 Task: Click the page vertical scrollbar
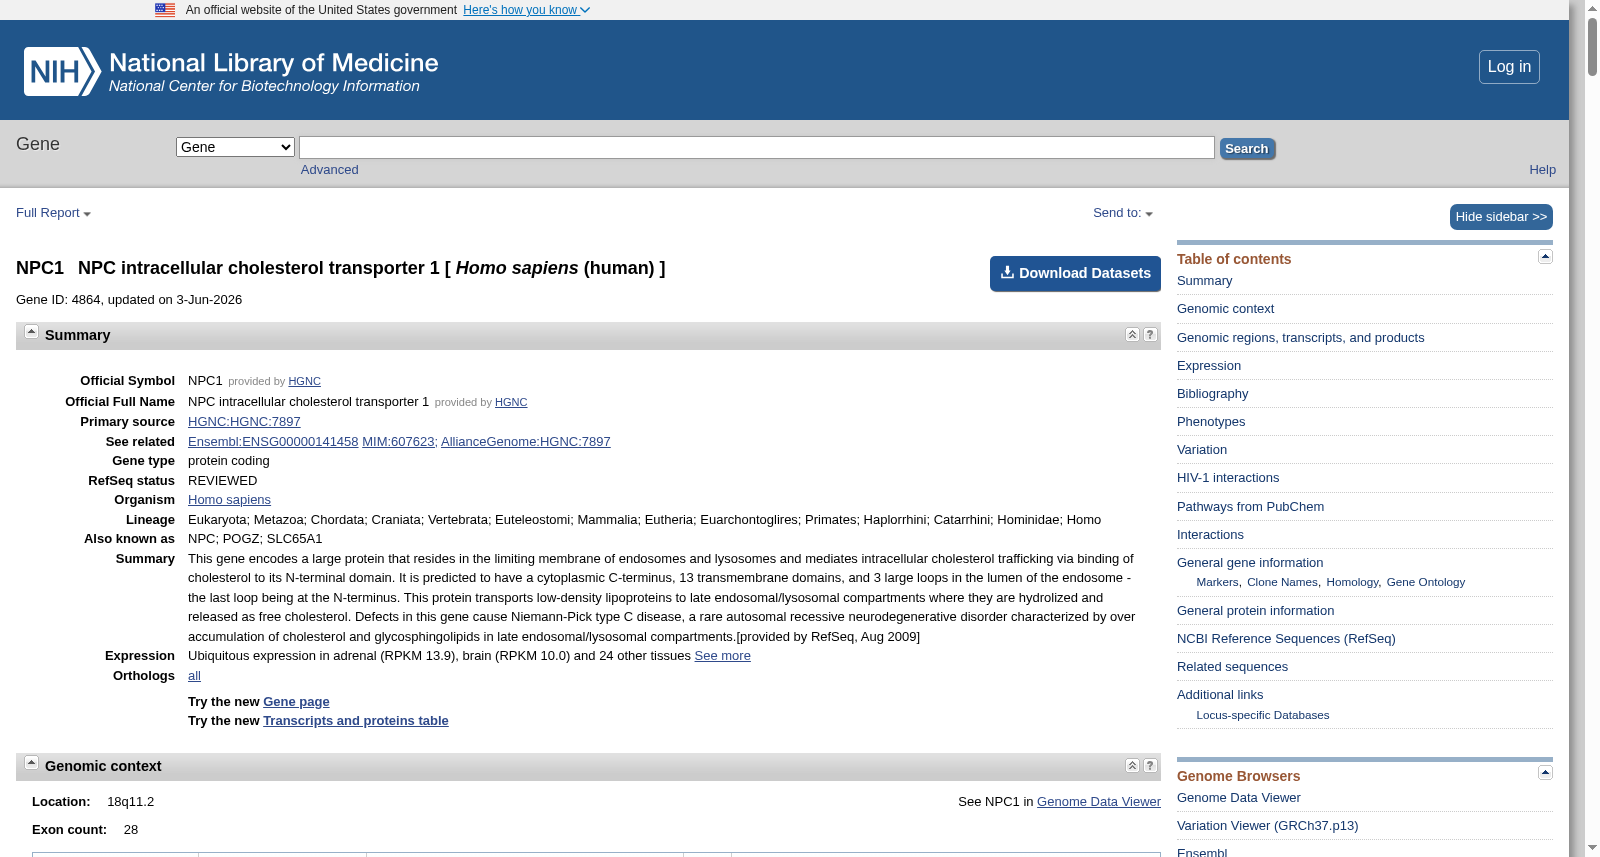coord(1592,428)
